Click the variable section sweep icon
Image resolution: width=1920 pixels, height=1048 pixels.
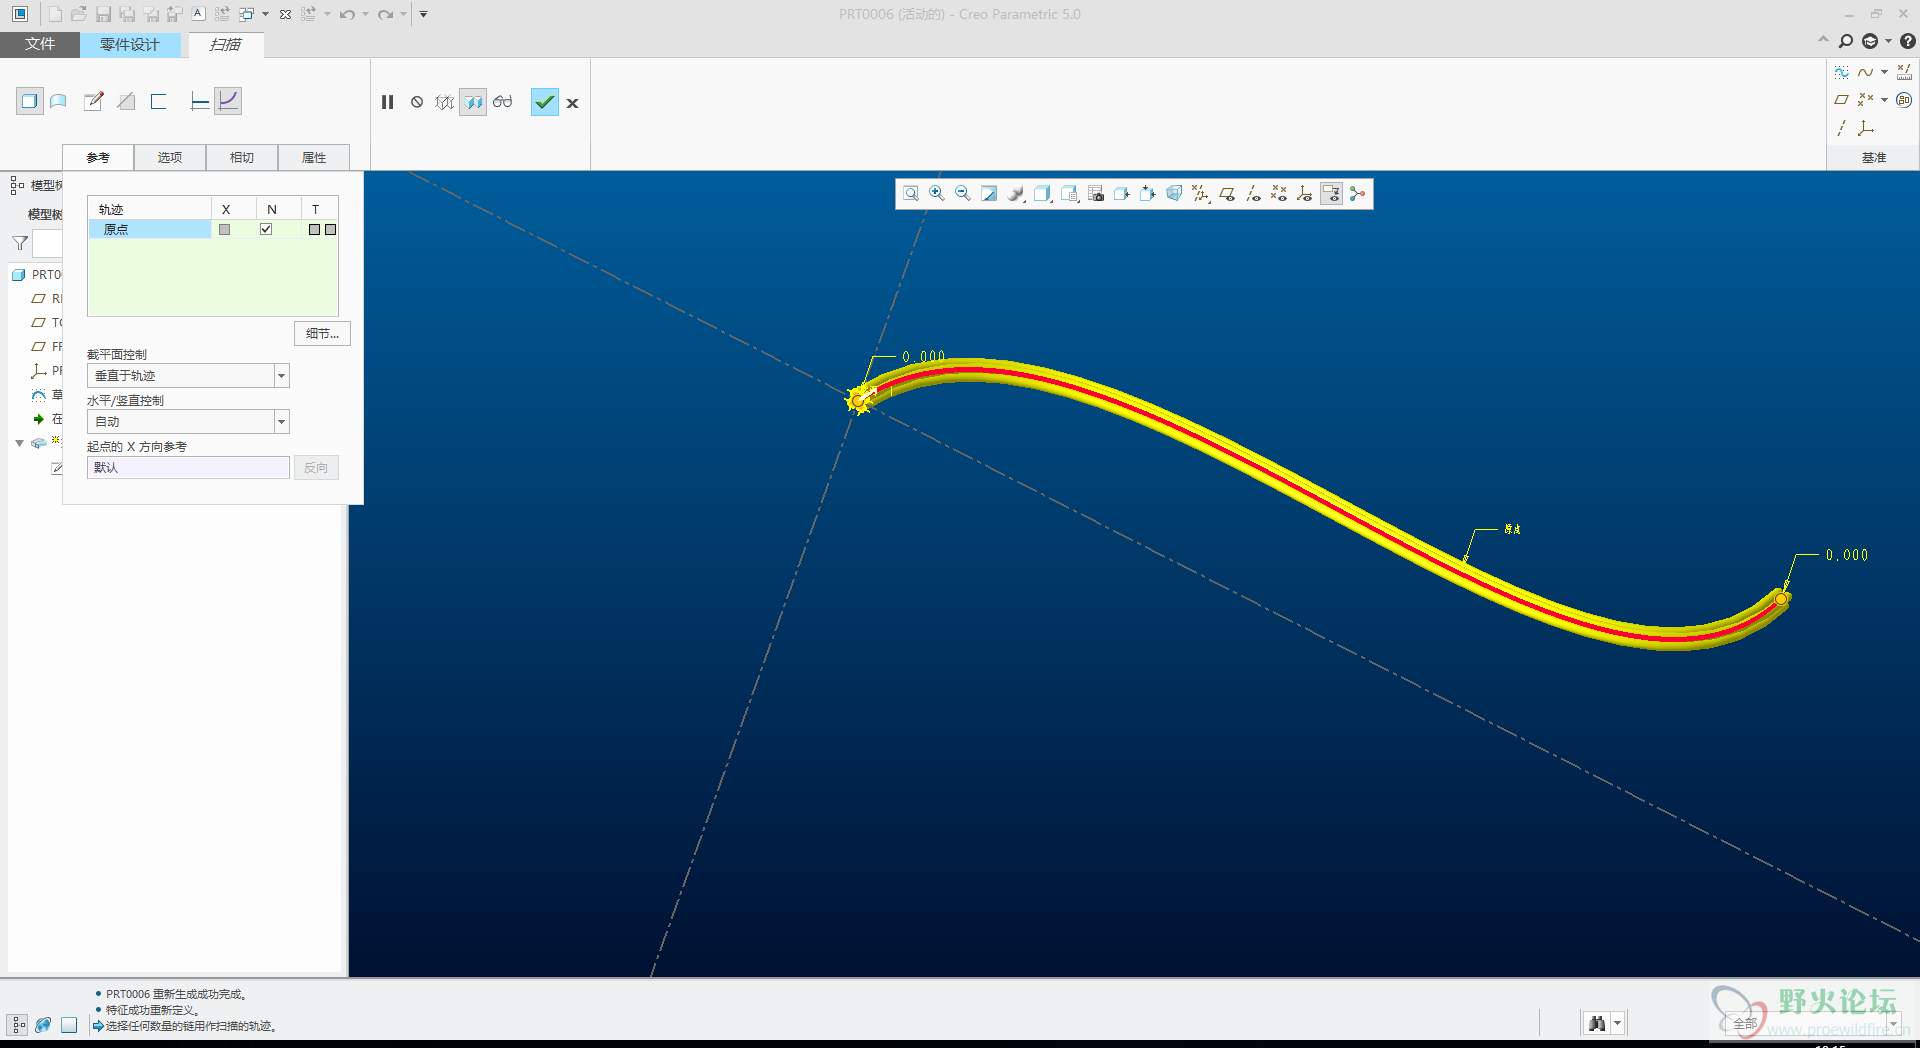click(228, 101)
